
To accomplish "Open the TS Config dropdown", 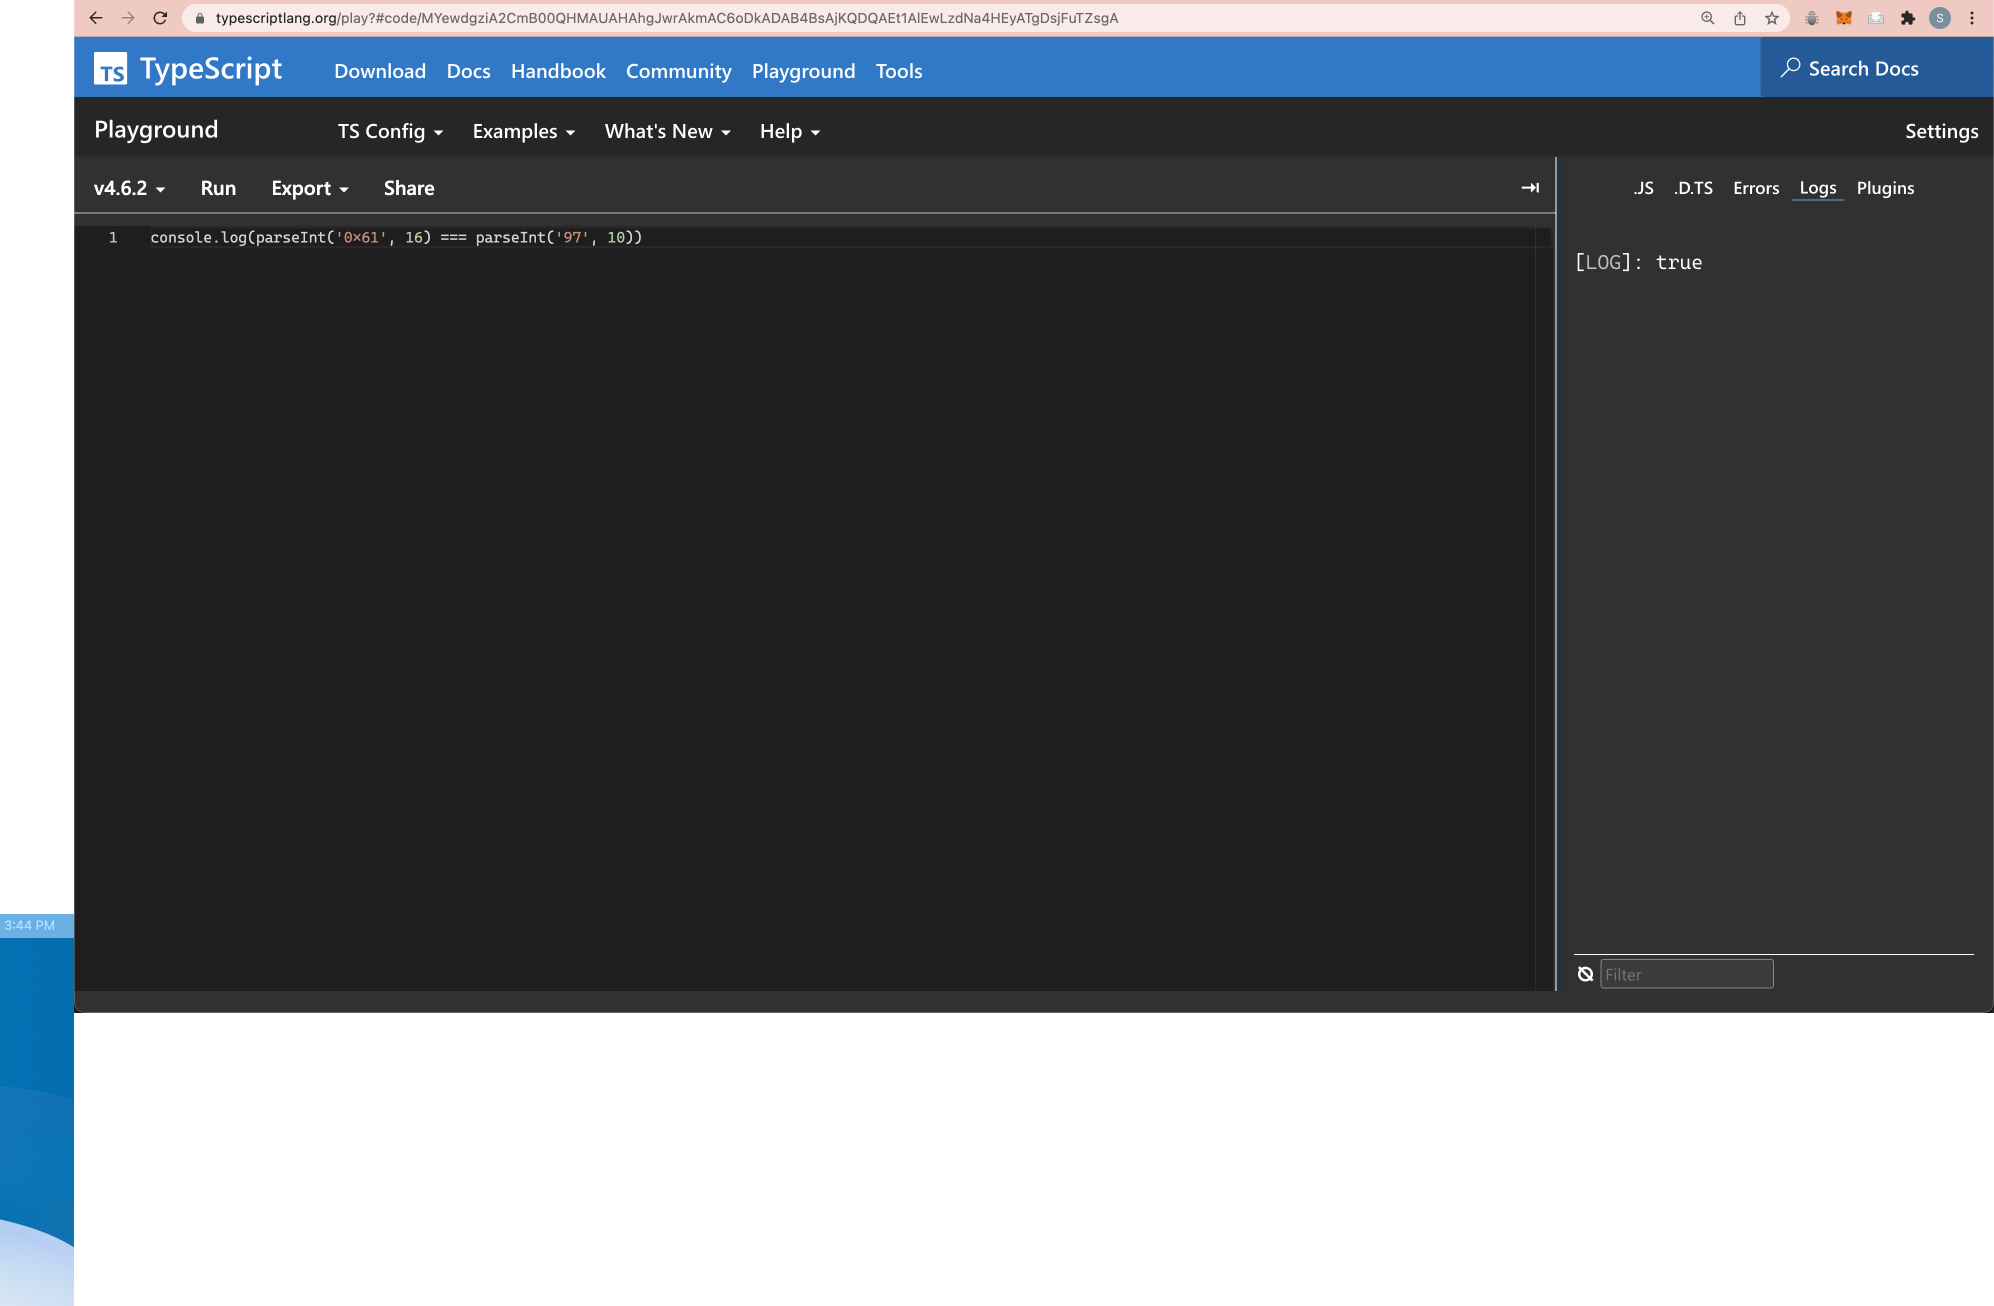I will point(389,131).
